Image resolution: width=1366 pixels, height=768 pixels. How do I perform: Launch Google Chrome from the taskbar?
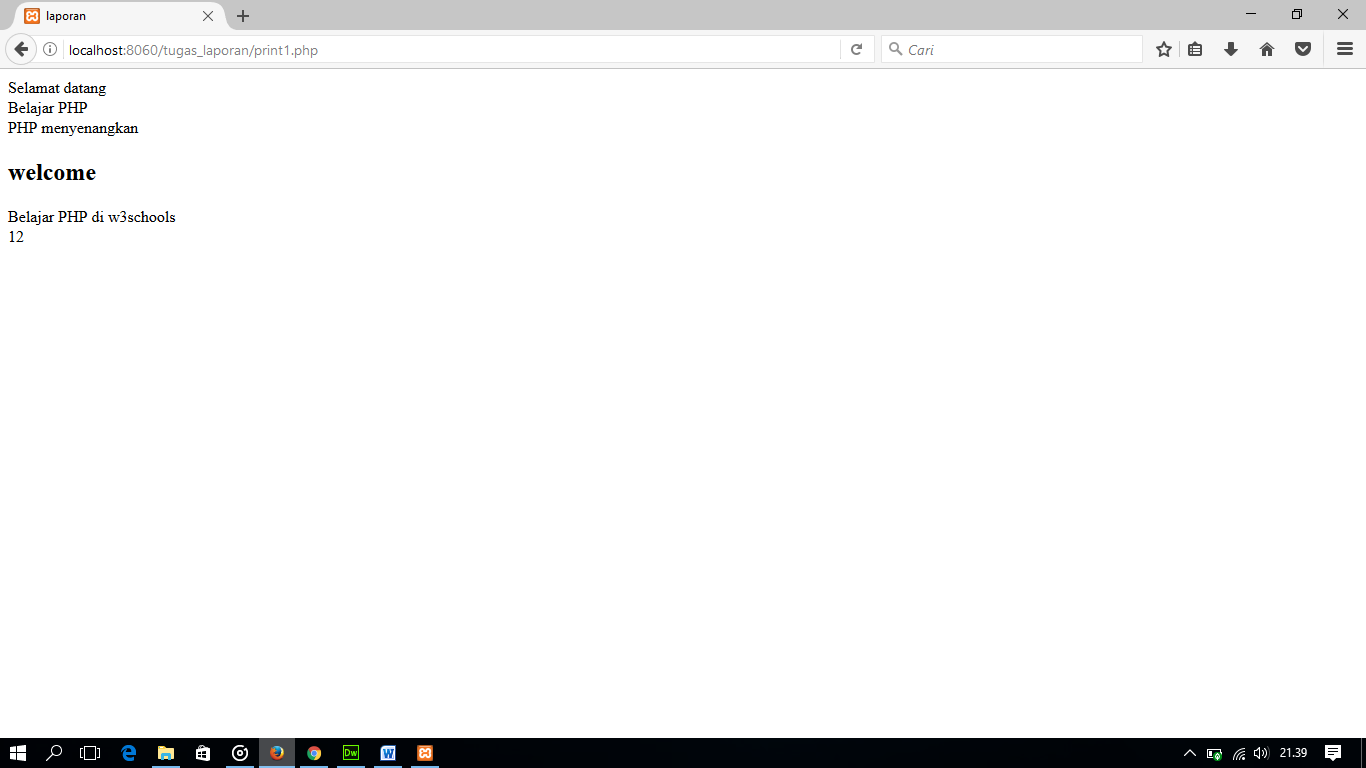pos(314,753)
